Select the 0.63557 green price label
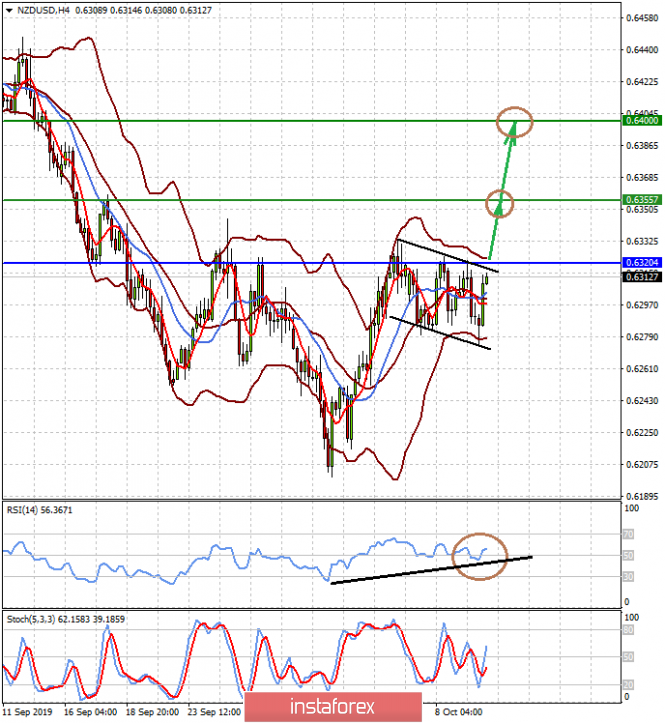This screenshot has height=723, width=665. tap(642, 200)
